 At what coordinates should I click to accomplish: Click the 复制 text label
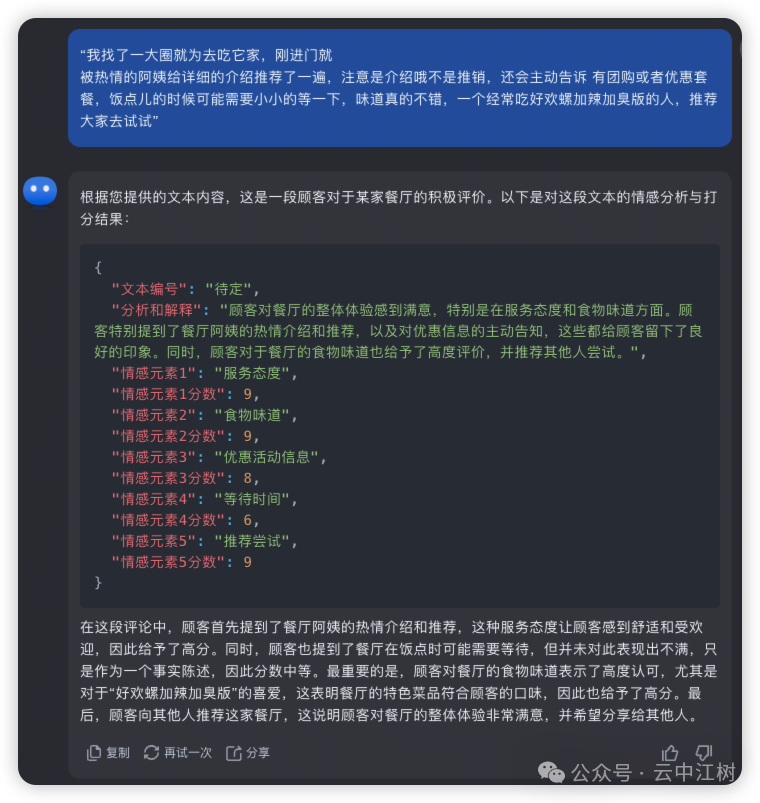[x=118, y=753]
